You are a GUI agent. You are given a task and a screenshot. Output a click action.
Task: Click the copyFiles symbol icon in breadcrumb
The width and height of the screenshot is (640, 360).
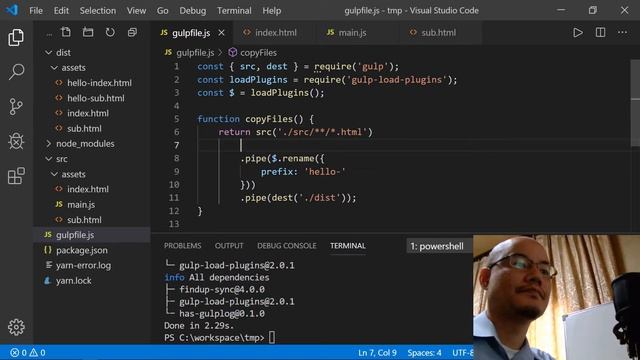point(233,52)
